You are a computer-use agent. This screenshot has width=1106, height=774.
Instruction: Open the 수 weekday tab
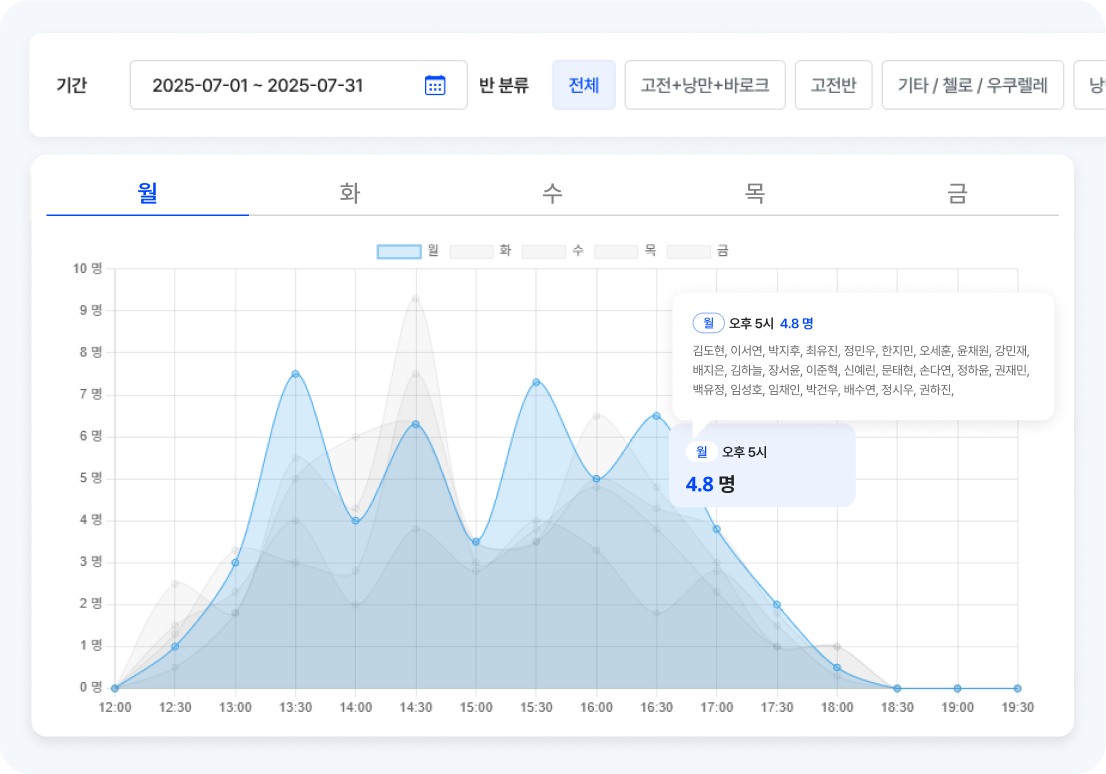[x=552, y=192]
